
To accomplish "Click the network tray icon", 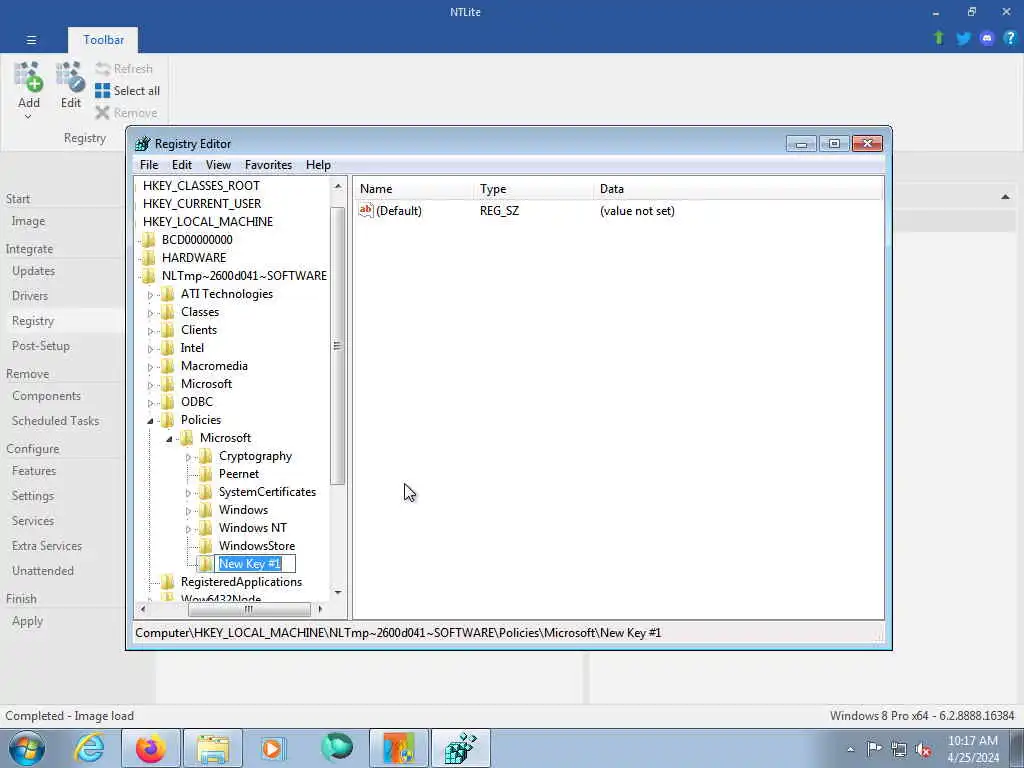I will tap(899, 749).
